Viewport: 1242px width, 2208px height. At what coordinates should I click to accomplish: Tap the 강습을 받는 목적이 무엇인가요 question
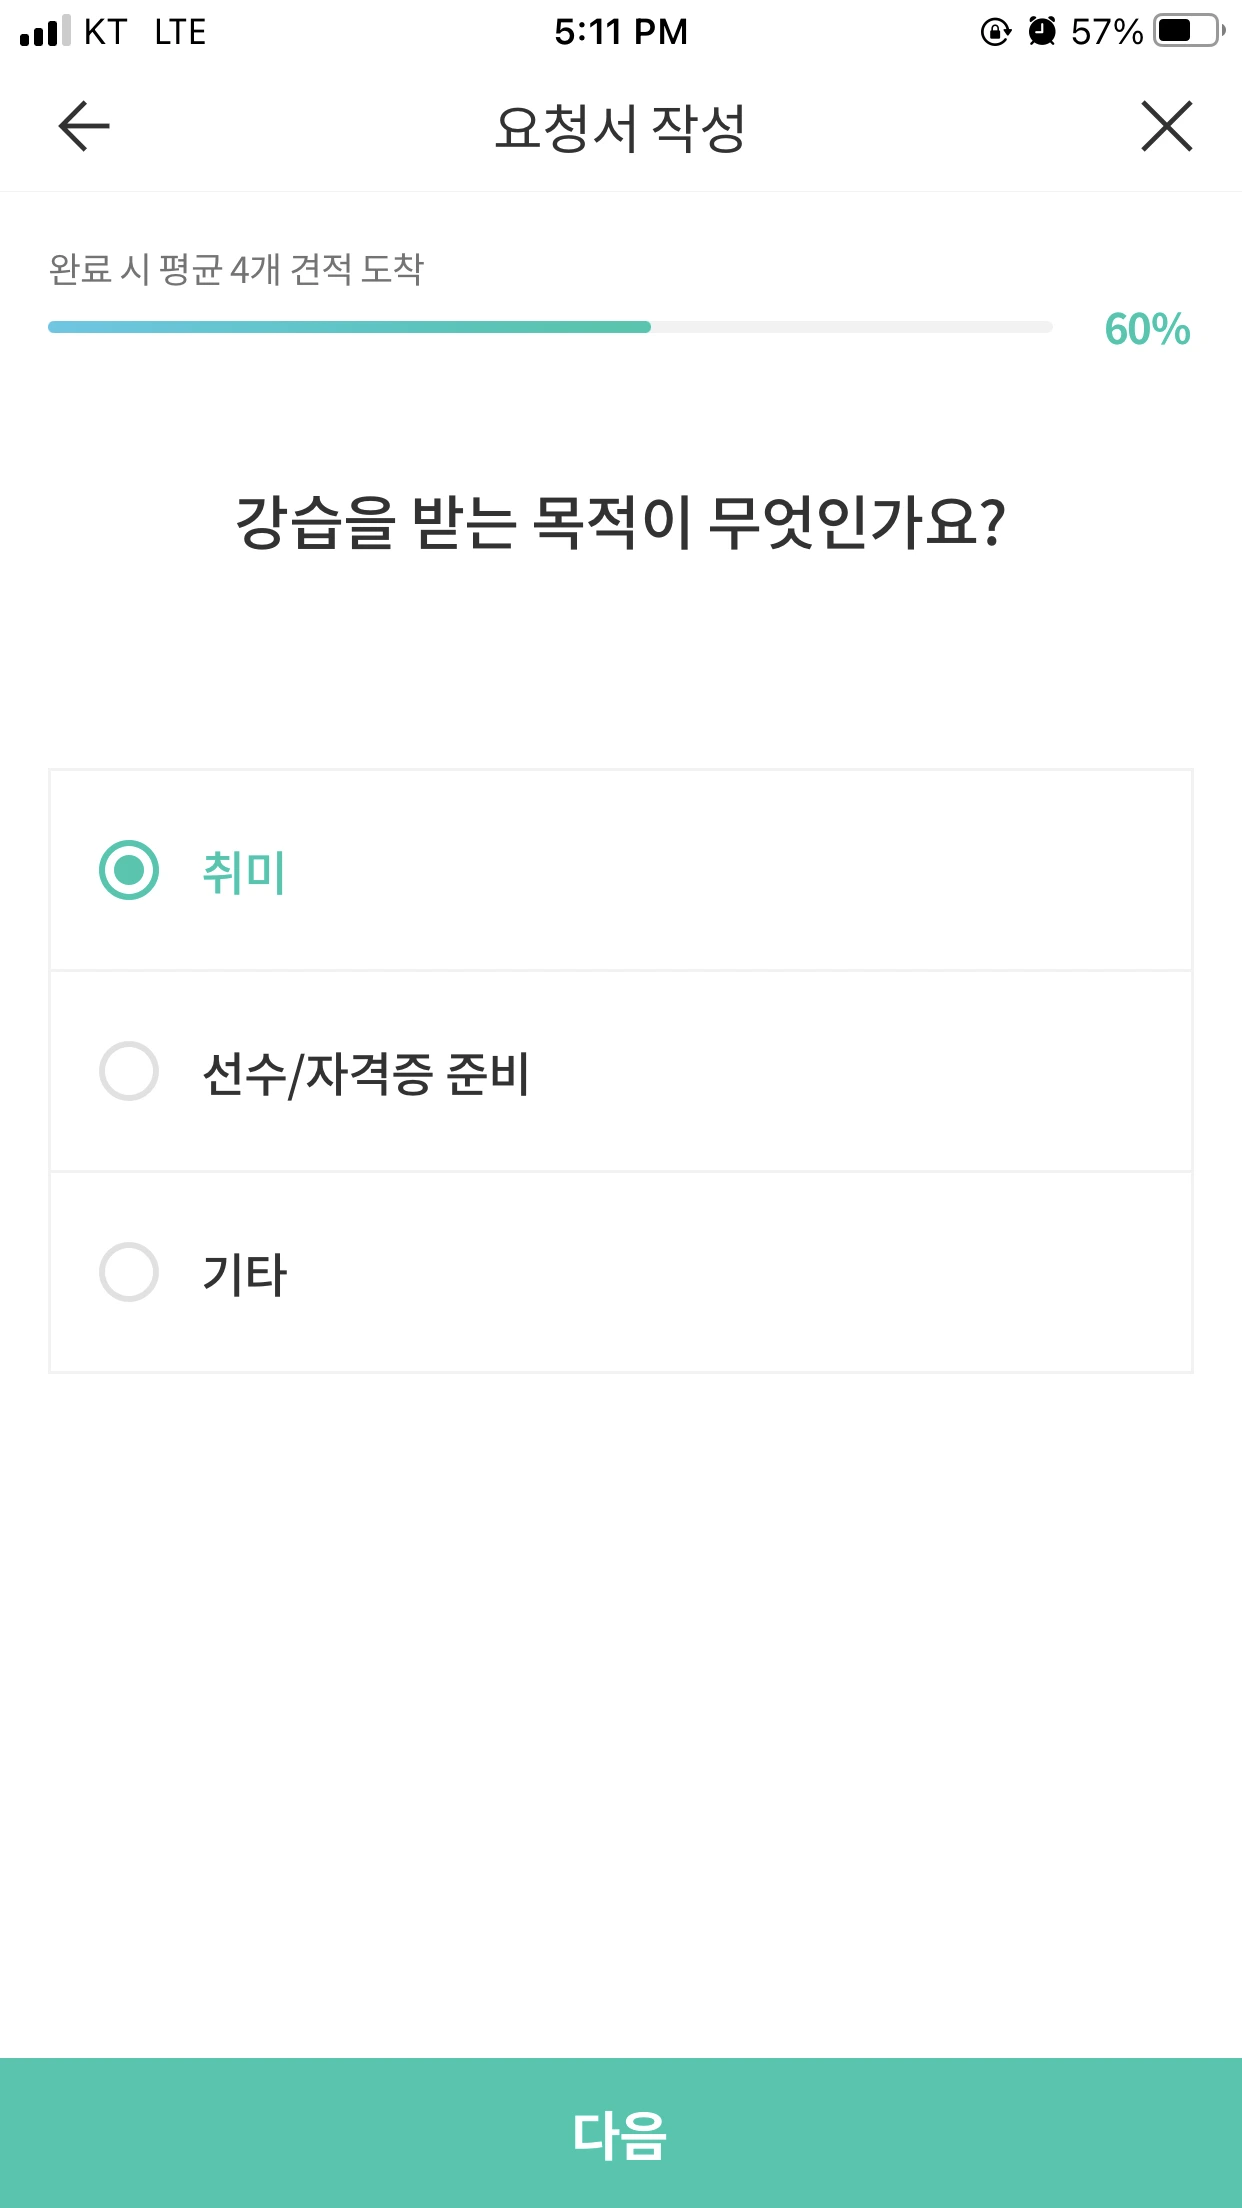pos(620,522)
